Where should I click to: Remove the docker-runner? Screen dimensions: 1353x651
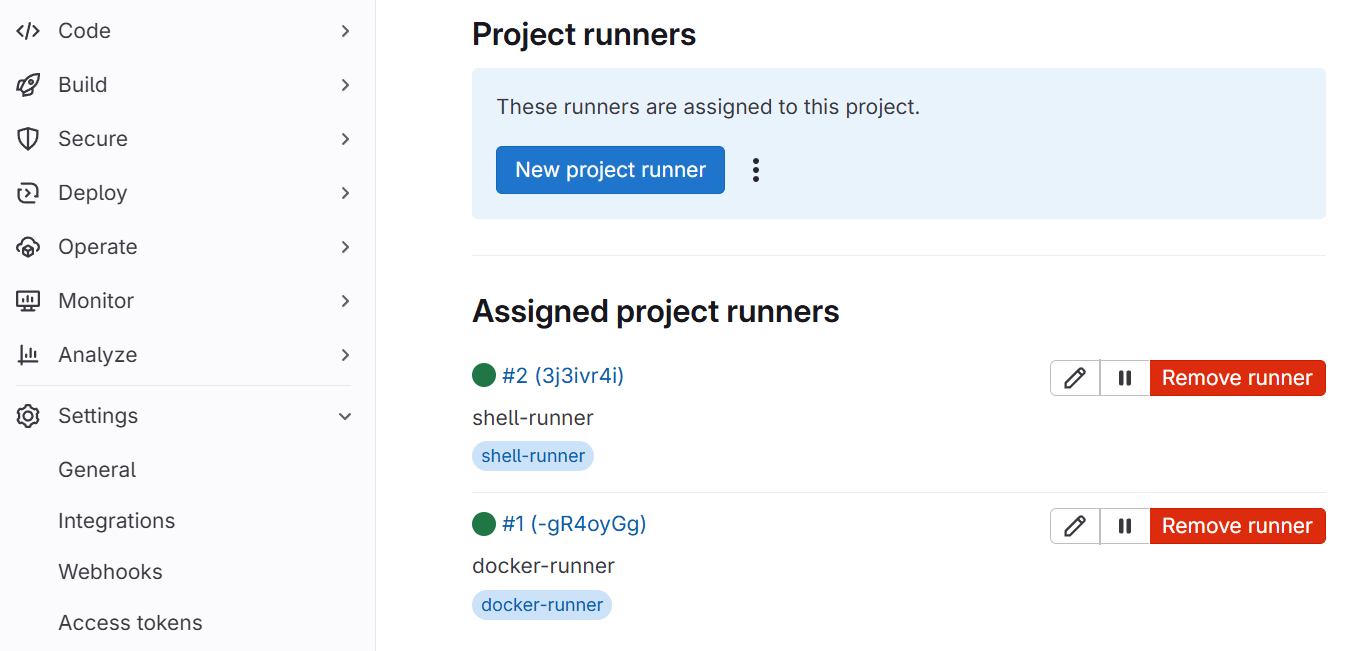1237,526
